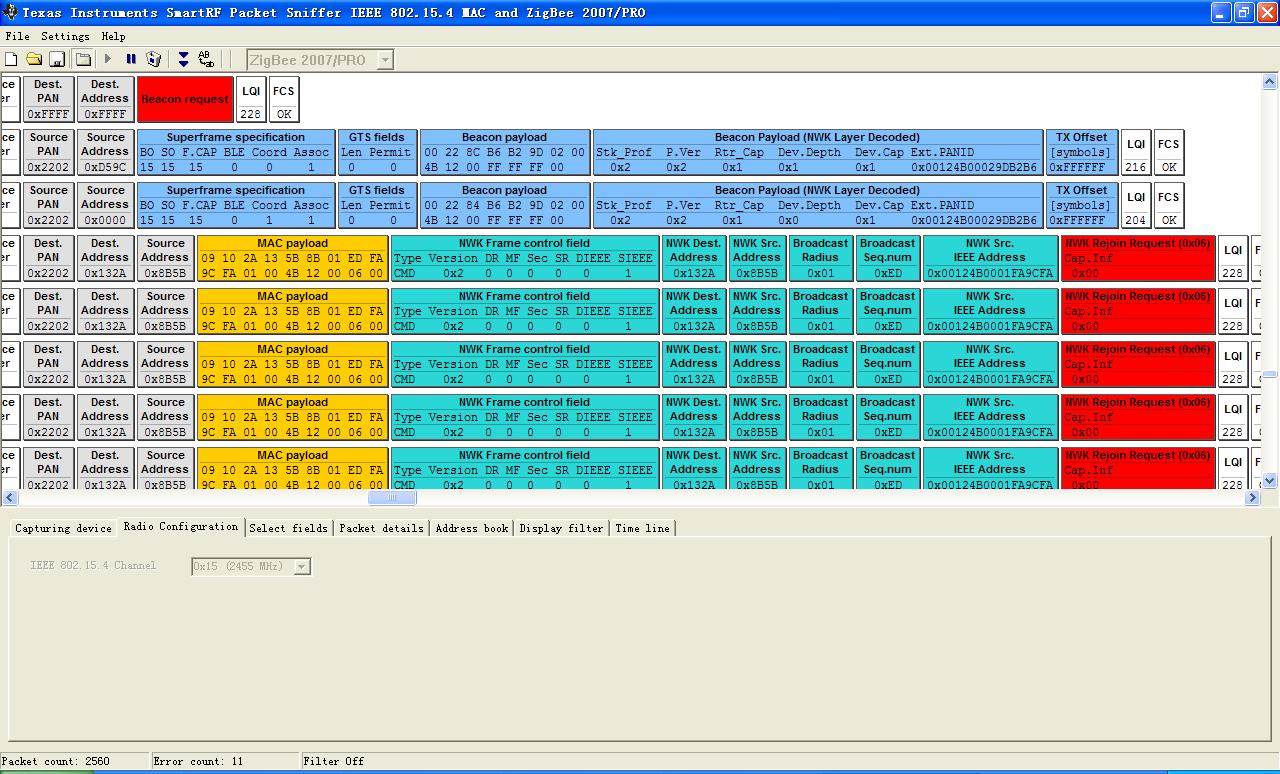Click the Dest. Address 0xFFFF field
Image resolution: width=1280 pixels, height=774 pixels.
click(105, 99)
